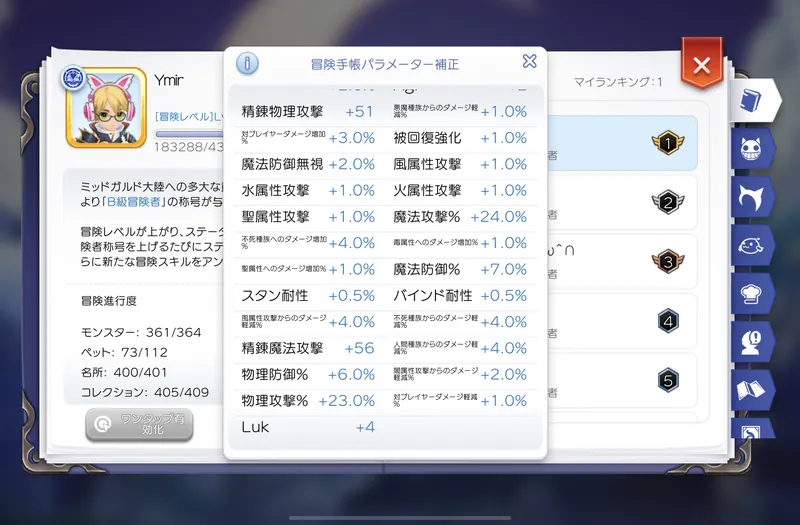This screenshot has width=800, height=525.
Task: Click the 風属性攻撃 +1.0% stat
Action: click(460, 164)
